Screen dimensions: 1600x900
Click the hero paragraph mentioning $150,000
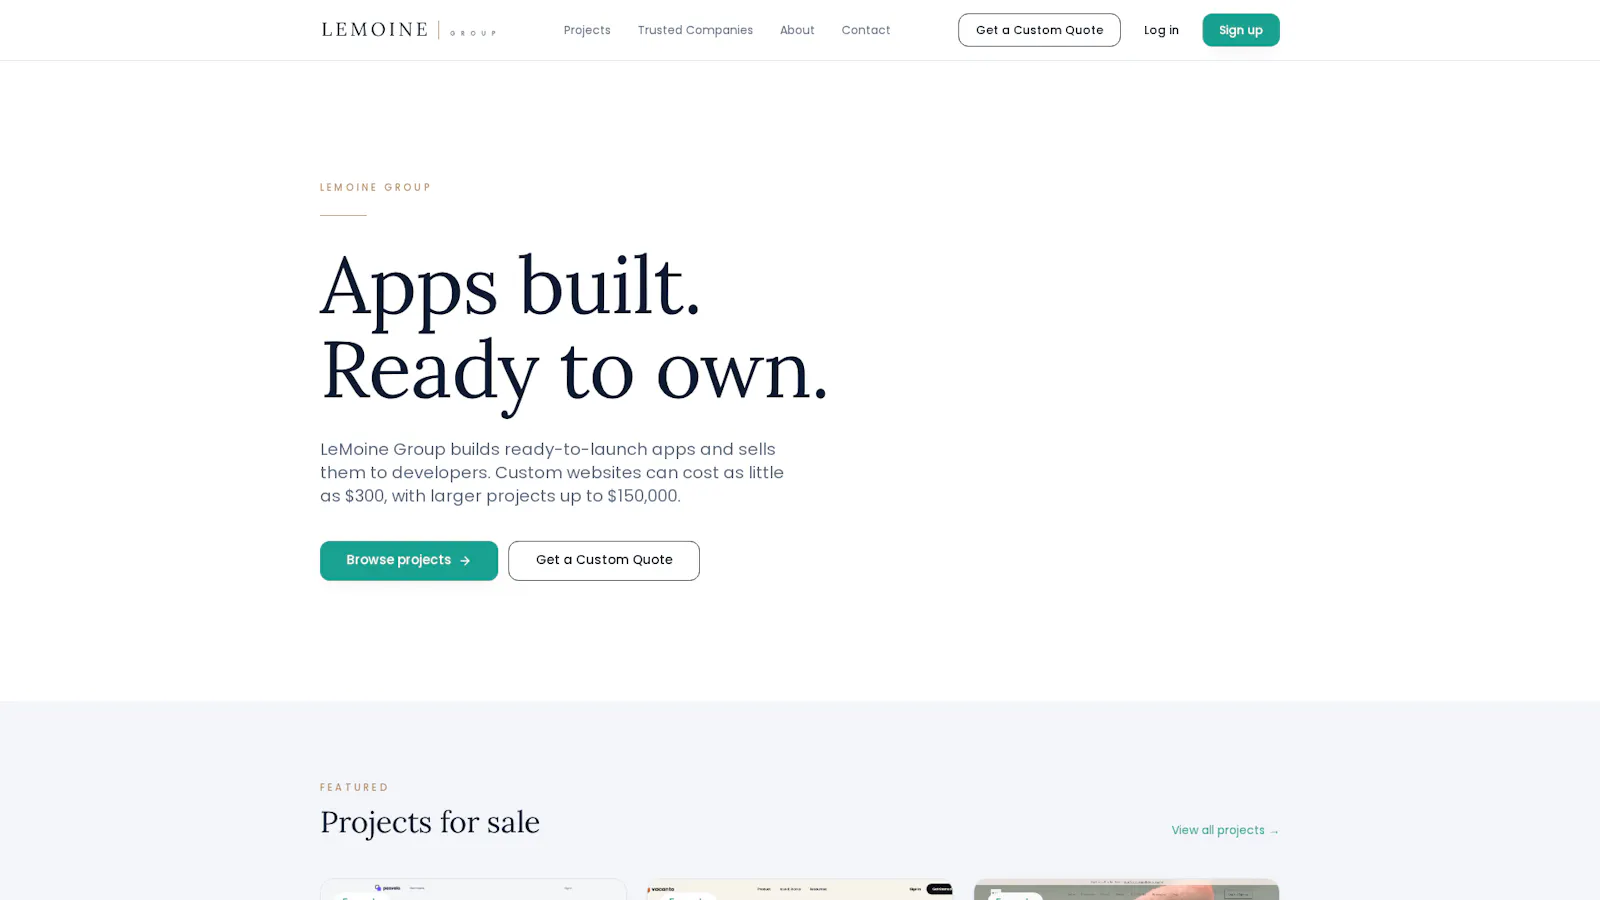(x=552, y=473)
